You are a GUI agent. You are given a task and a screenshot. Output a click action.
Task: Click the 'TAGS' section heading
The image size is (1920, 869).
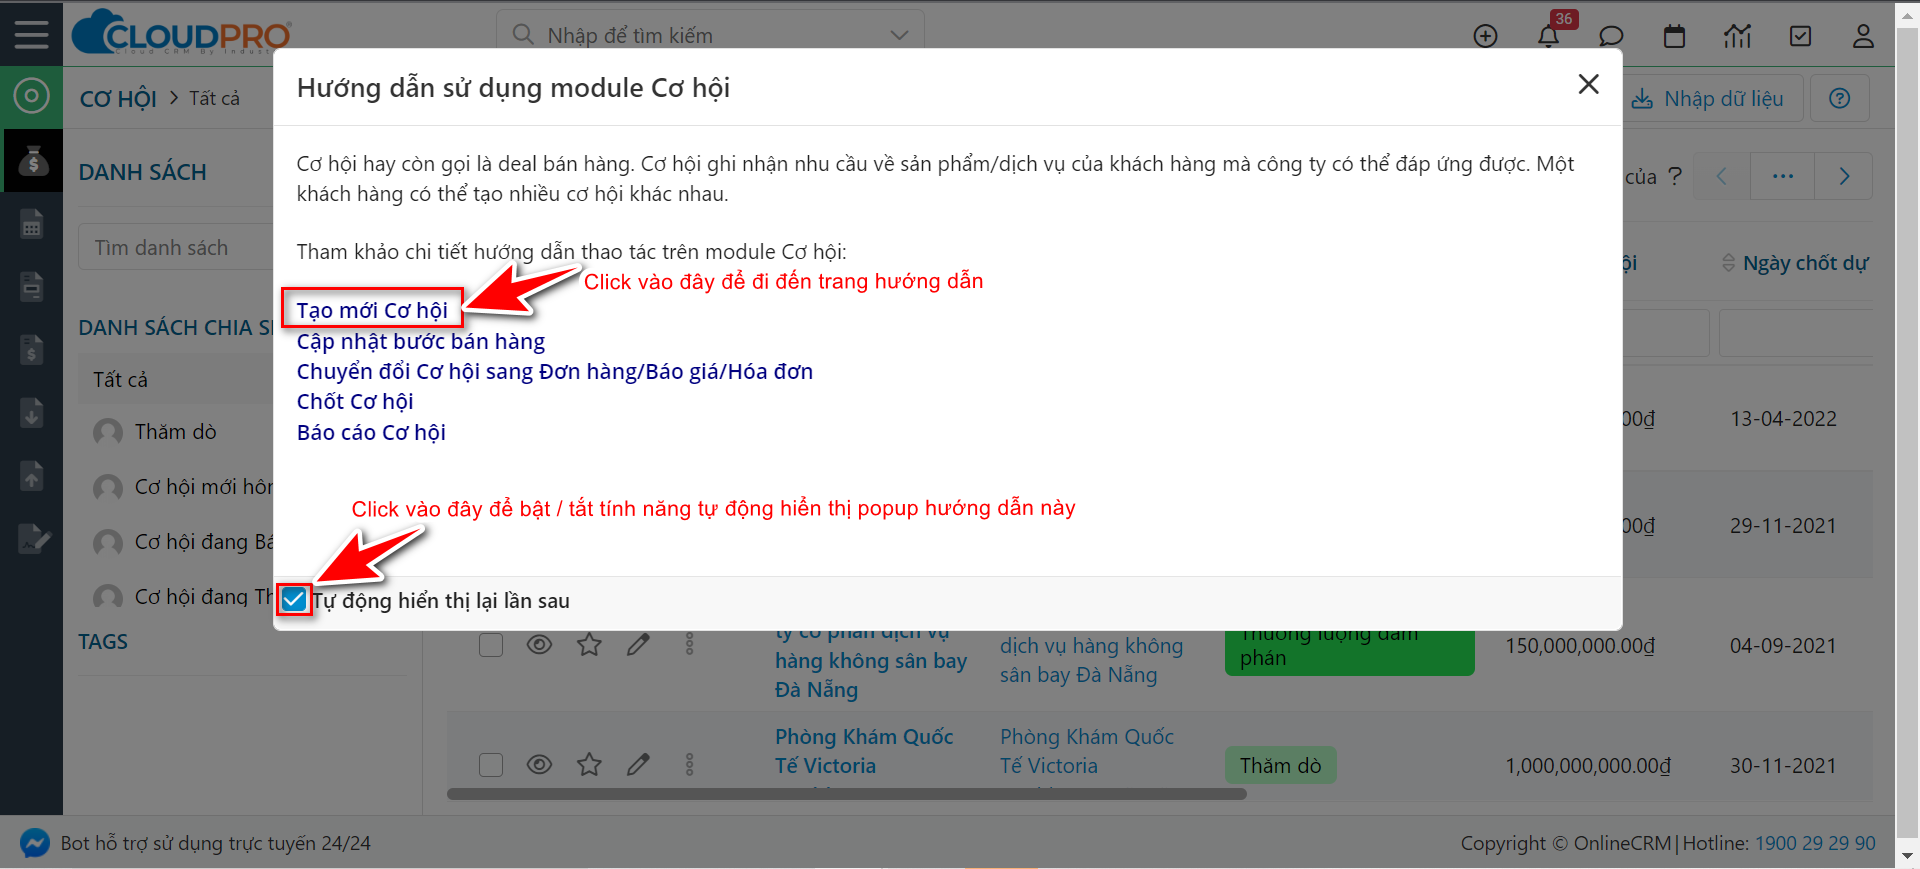click(x=103, y=642)
